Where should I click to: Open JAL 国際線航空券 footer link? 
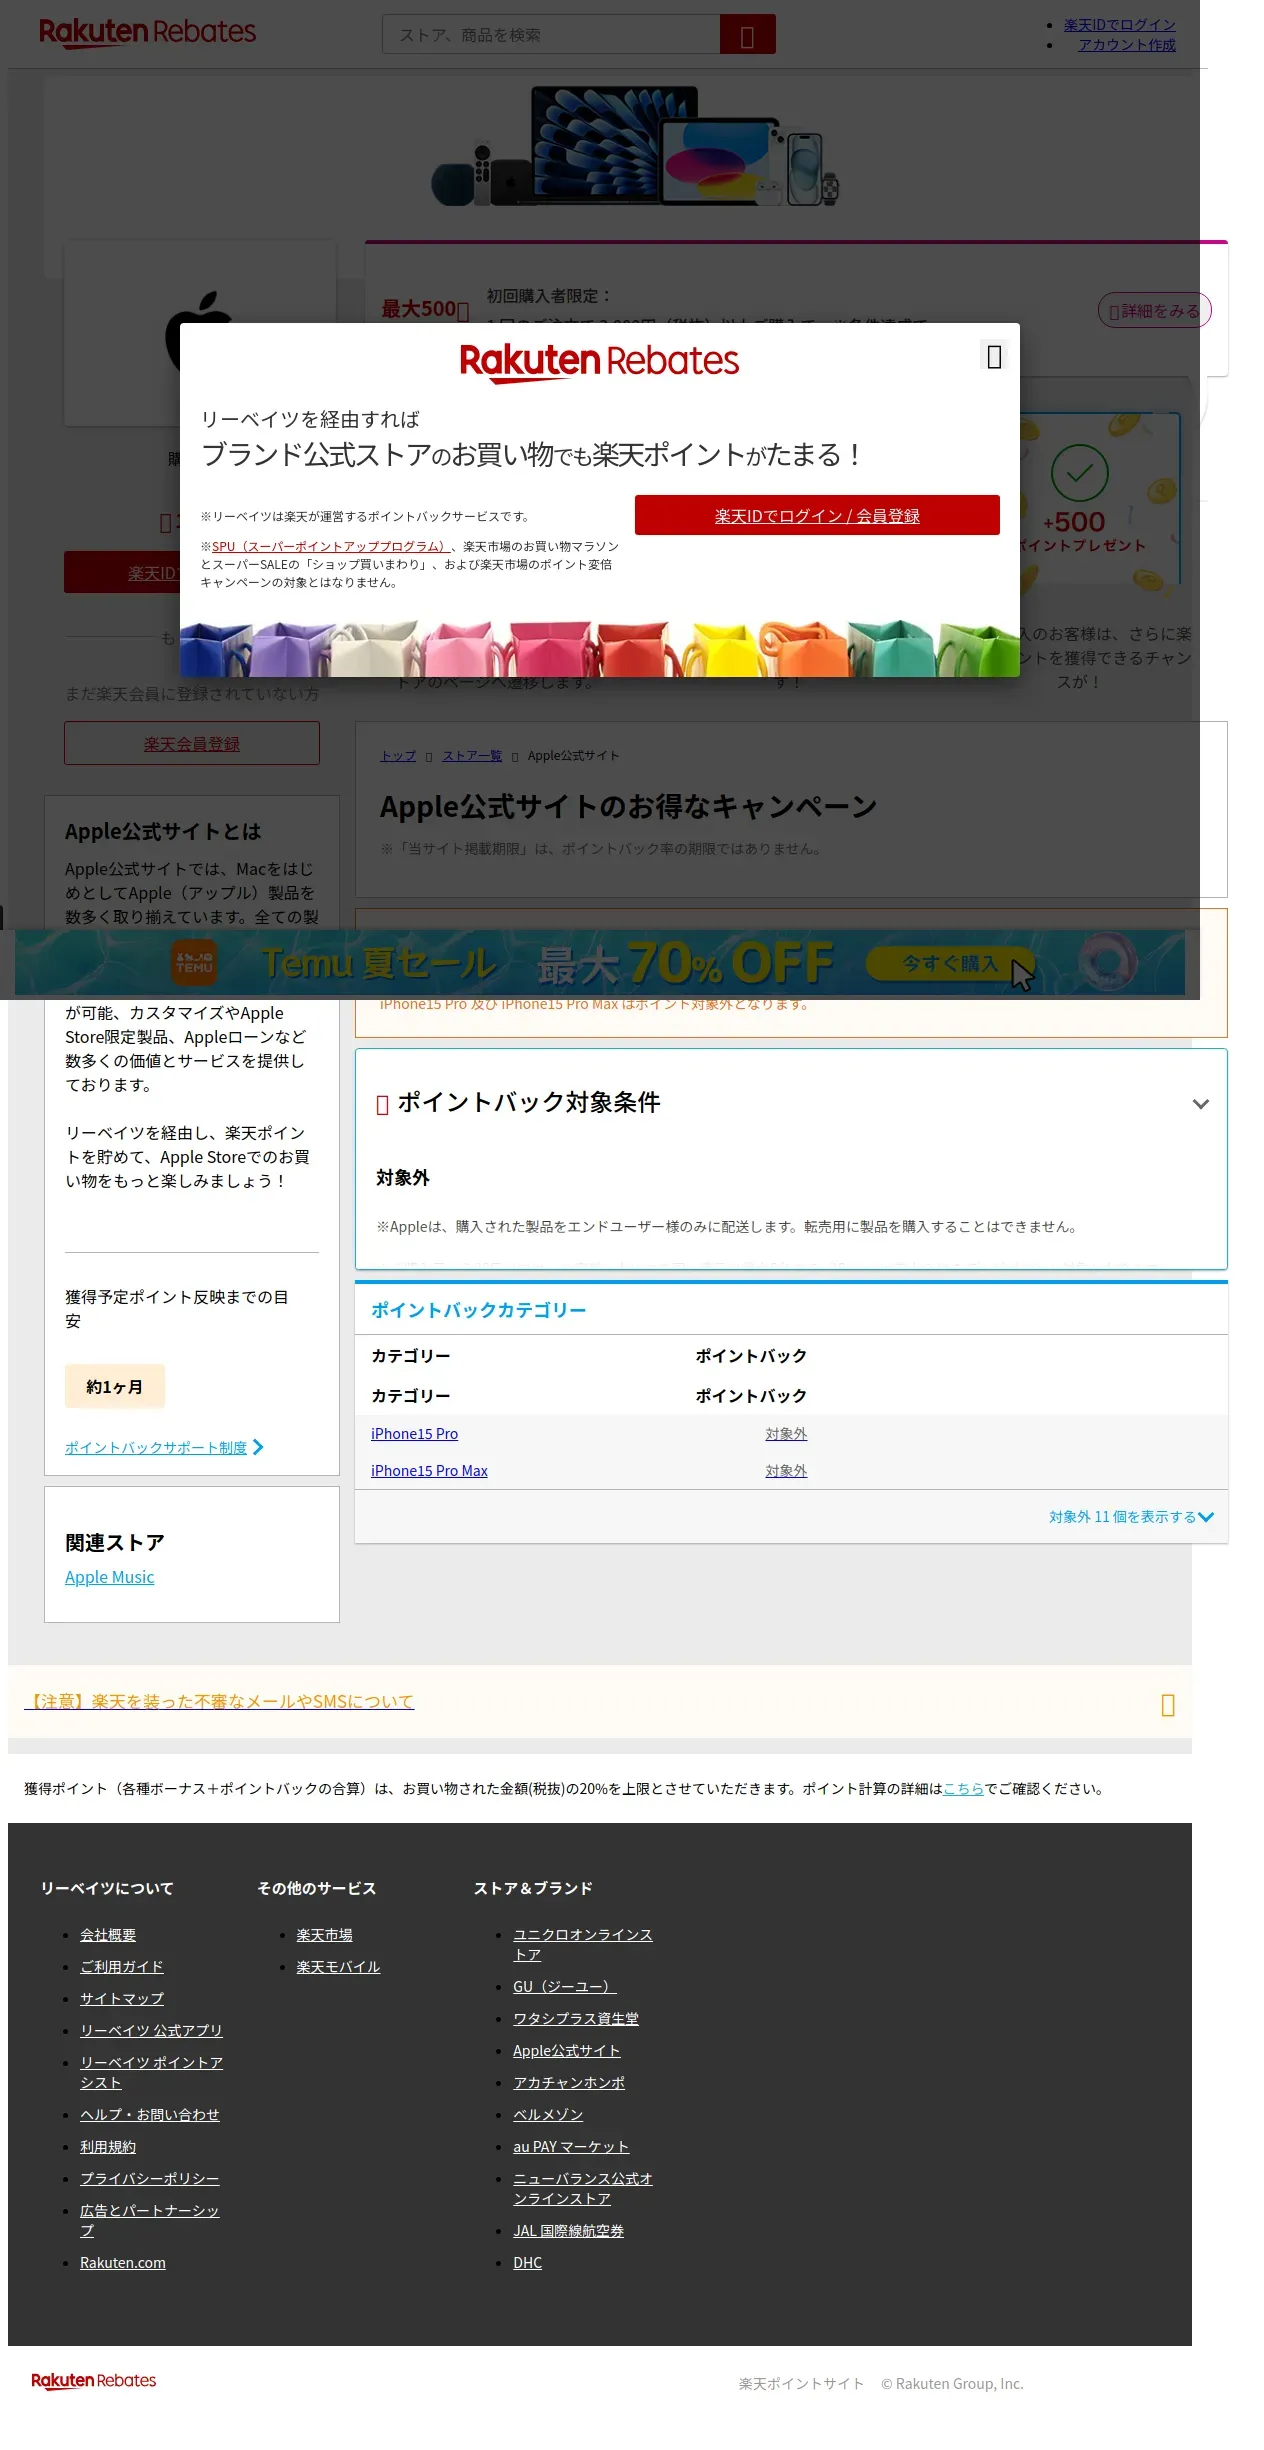(568, 2231)
